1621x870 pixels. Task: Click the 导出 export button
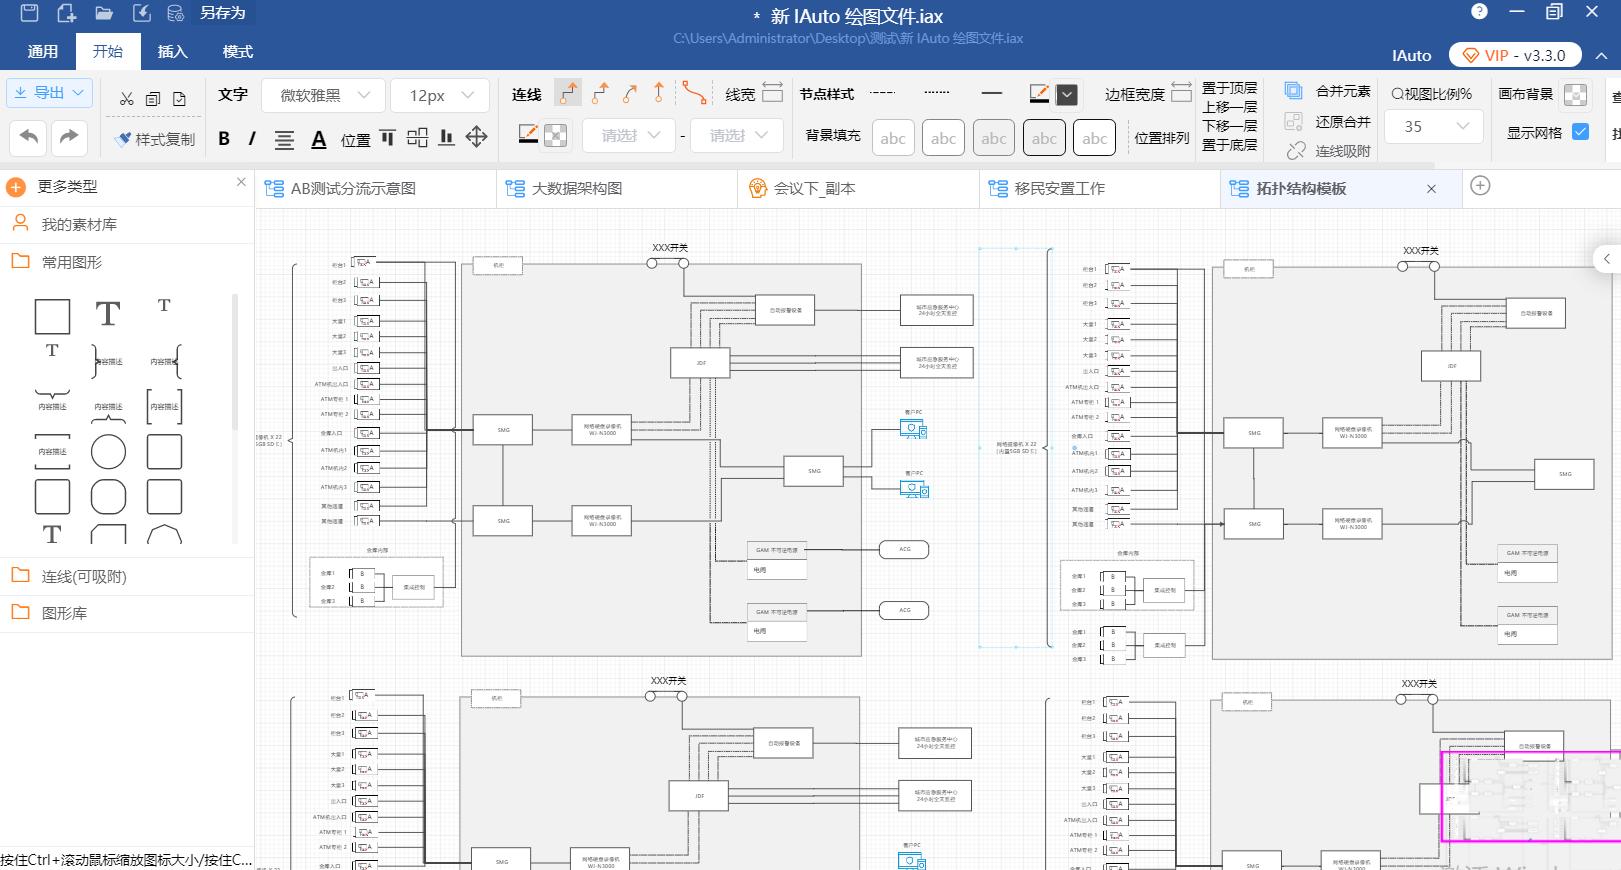click(50, 93)
